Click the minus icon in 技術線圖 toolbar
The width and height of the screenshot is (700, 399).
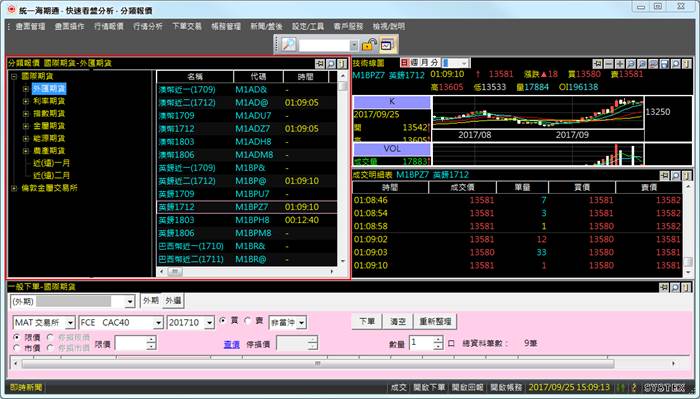(x=608, y=64)
